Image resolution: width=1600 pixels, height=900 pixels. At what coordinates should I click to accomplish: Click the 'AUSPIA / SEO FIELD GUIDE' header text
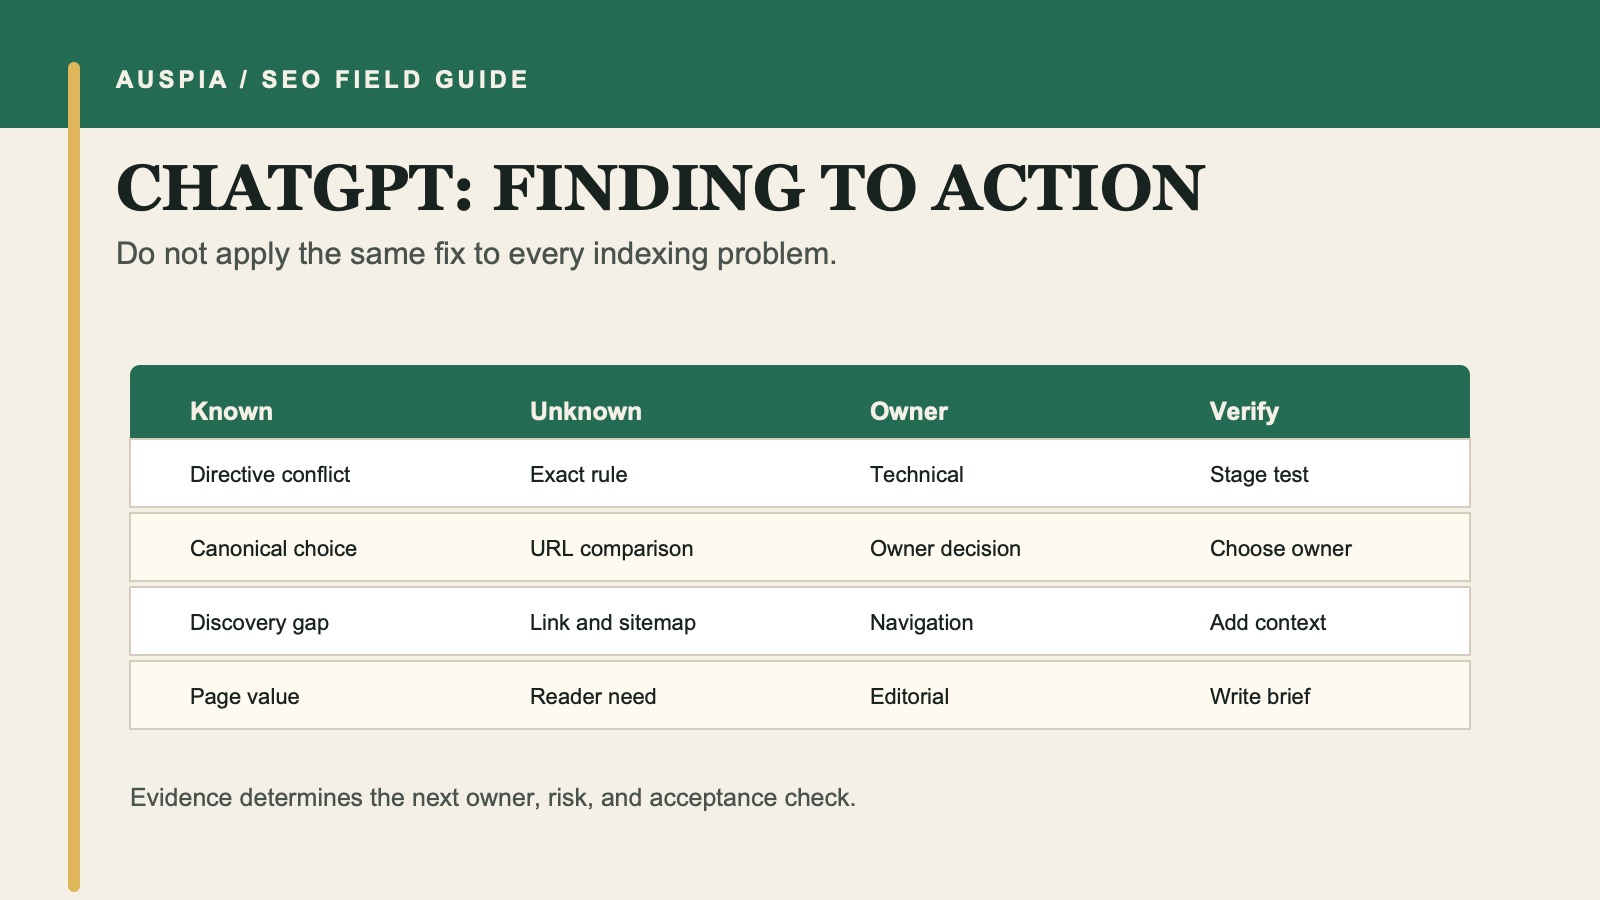pyautogui.click(x=322, y=80)
